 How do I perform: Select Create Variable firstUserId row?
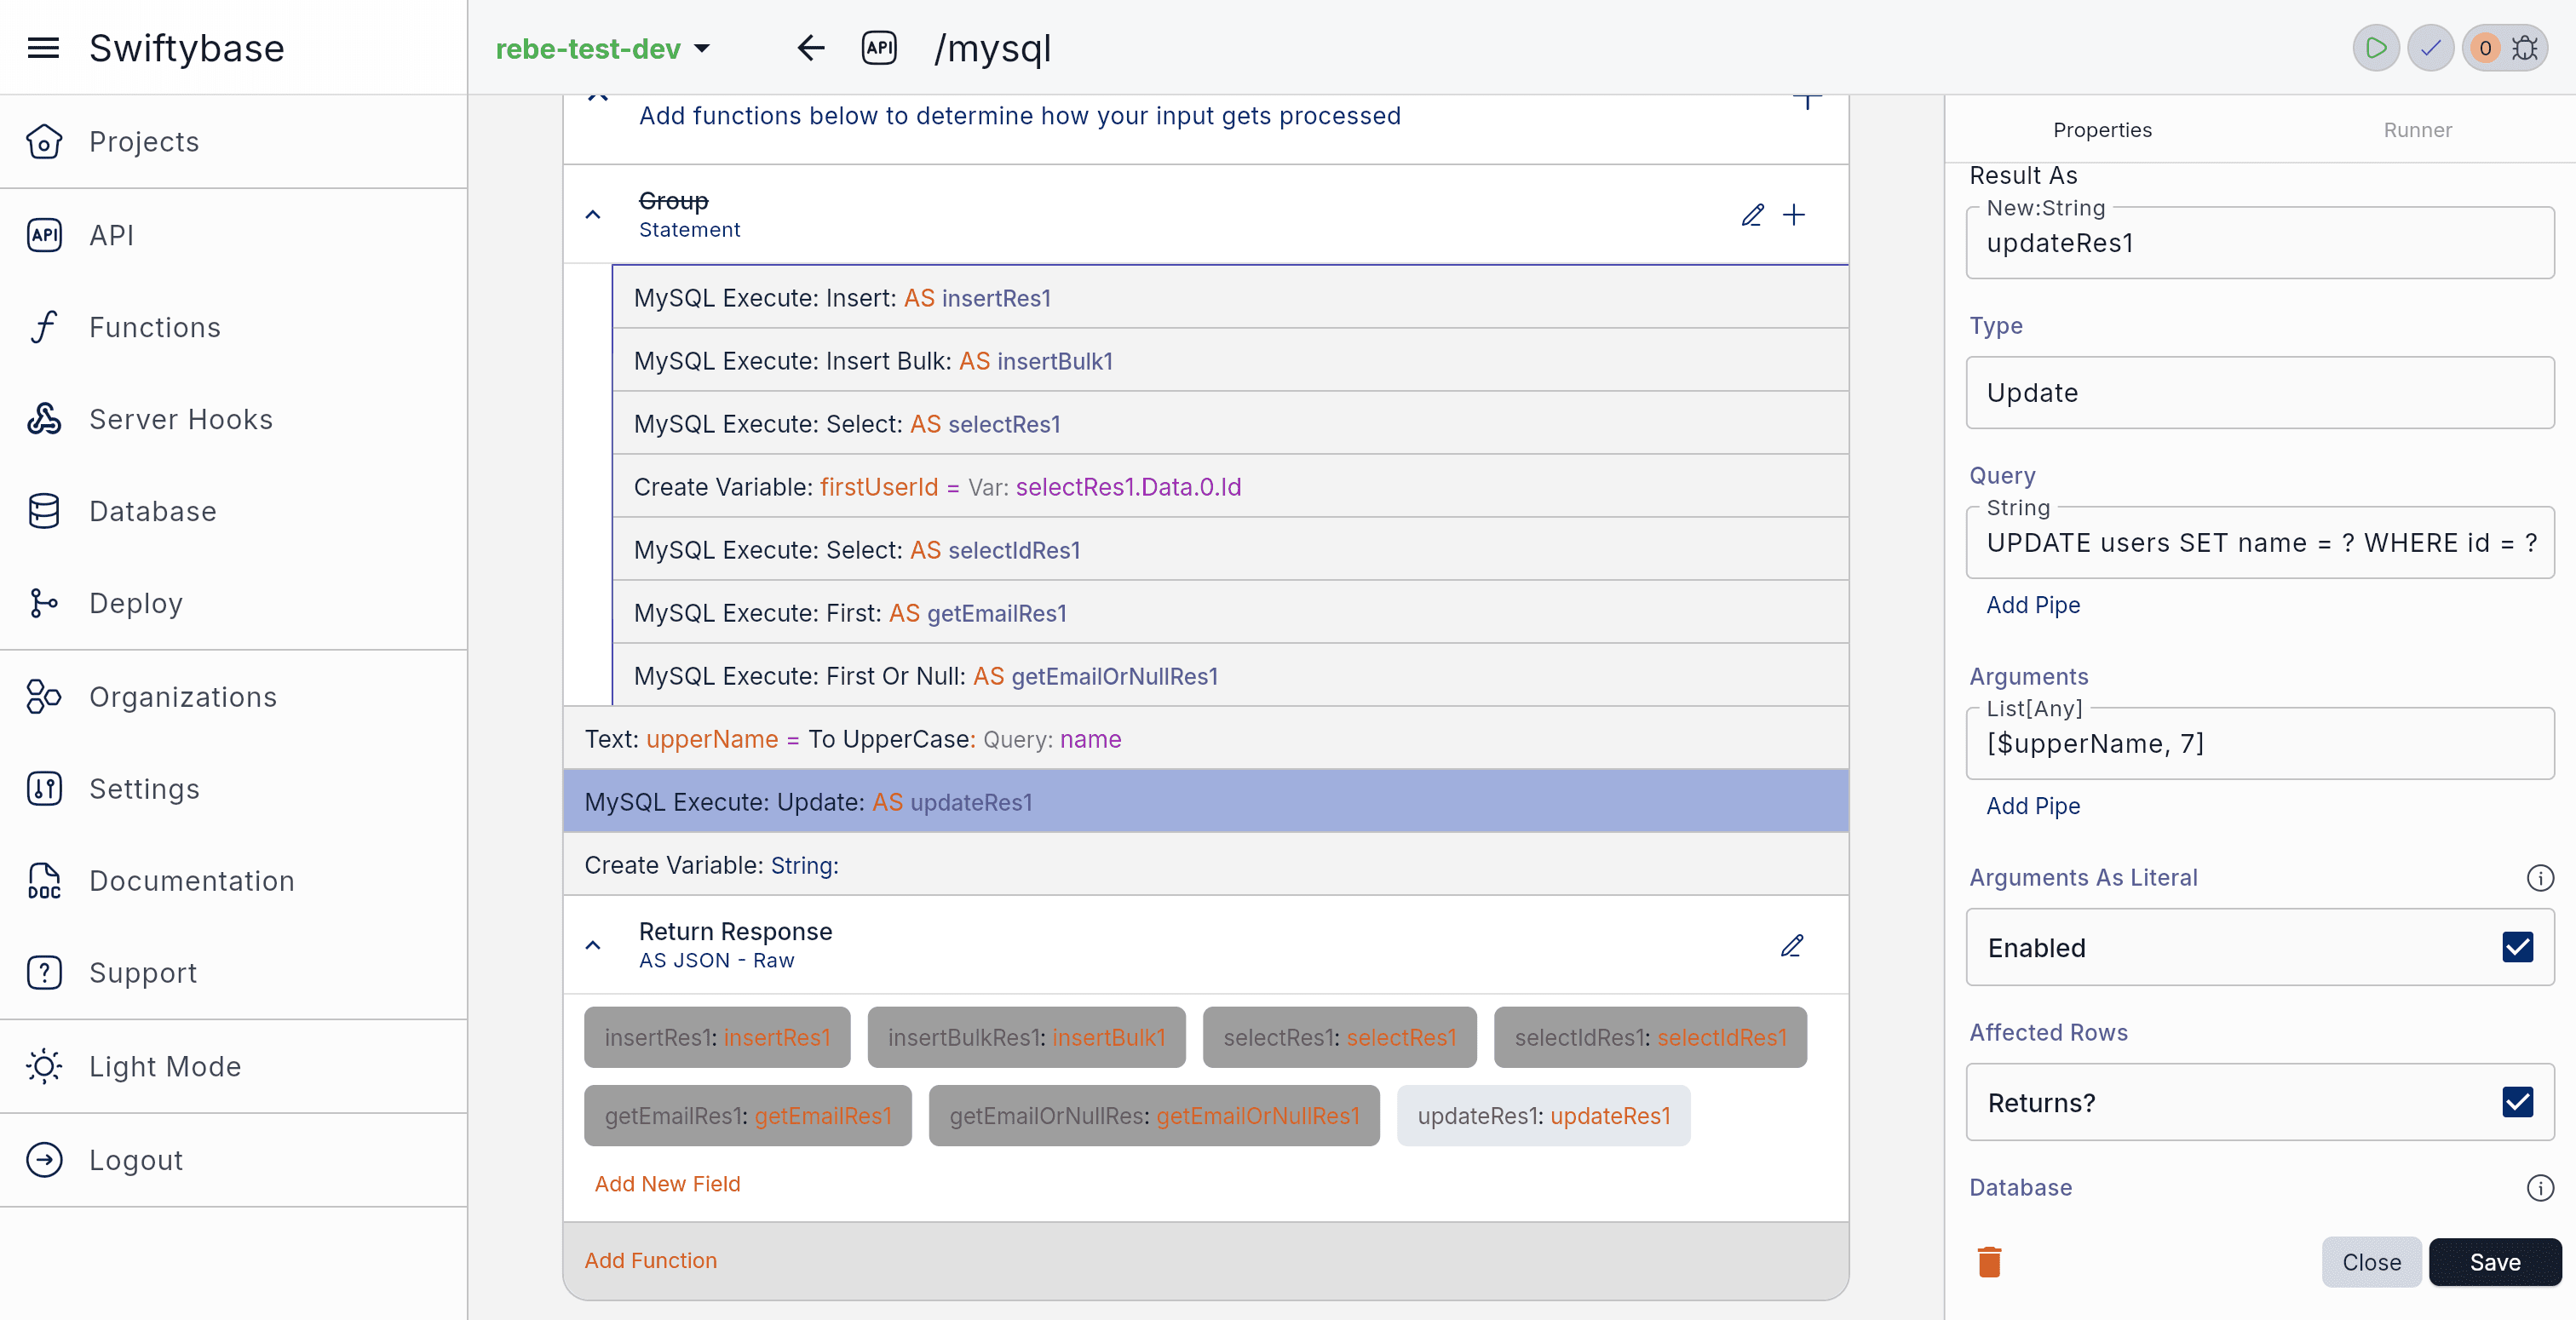coord(1230,487)
